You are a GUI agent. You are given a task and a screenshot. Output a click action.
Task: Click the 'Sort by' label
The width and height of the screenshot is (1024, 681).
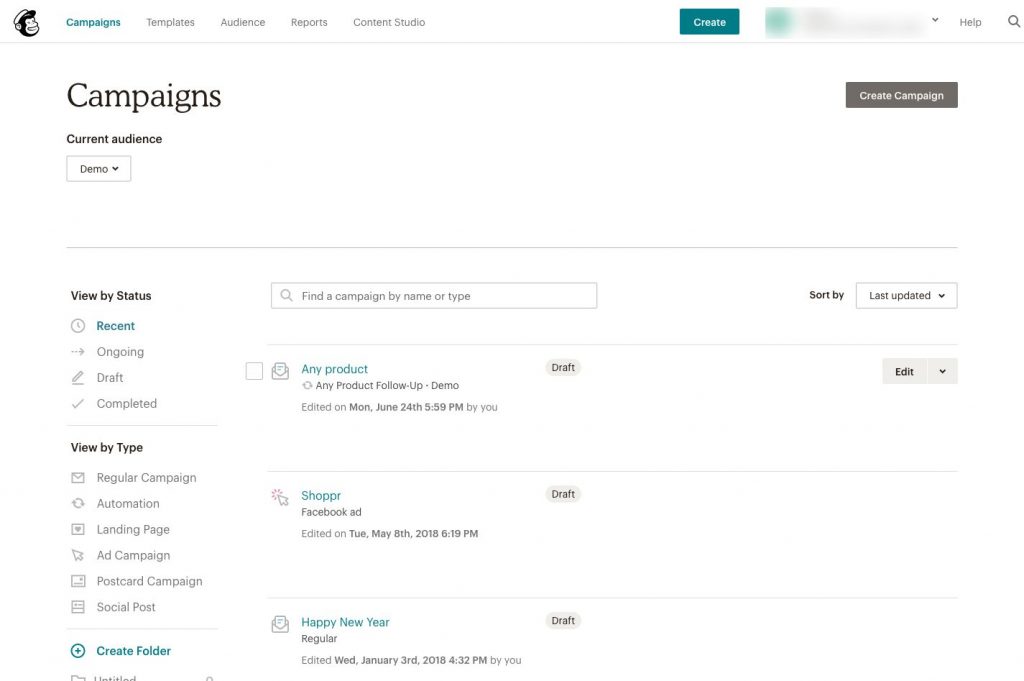coord(826,295)
